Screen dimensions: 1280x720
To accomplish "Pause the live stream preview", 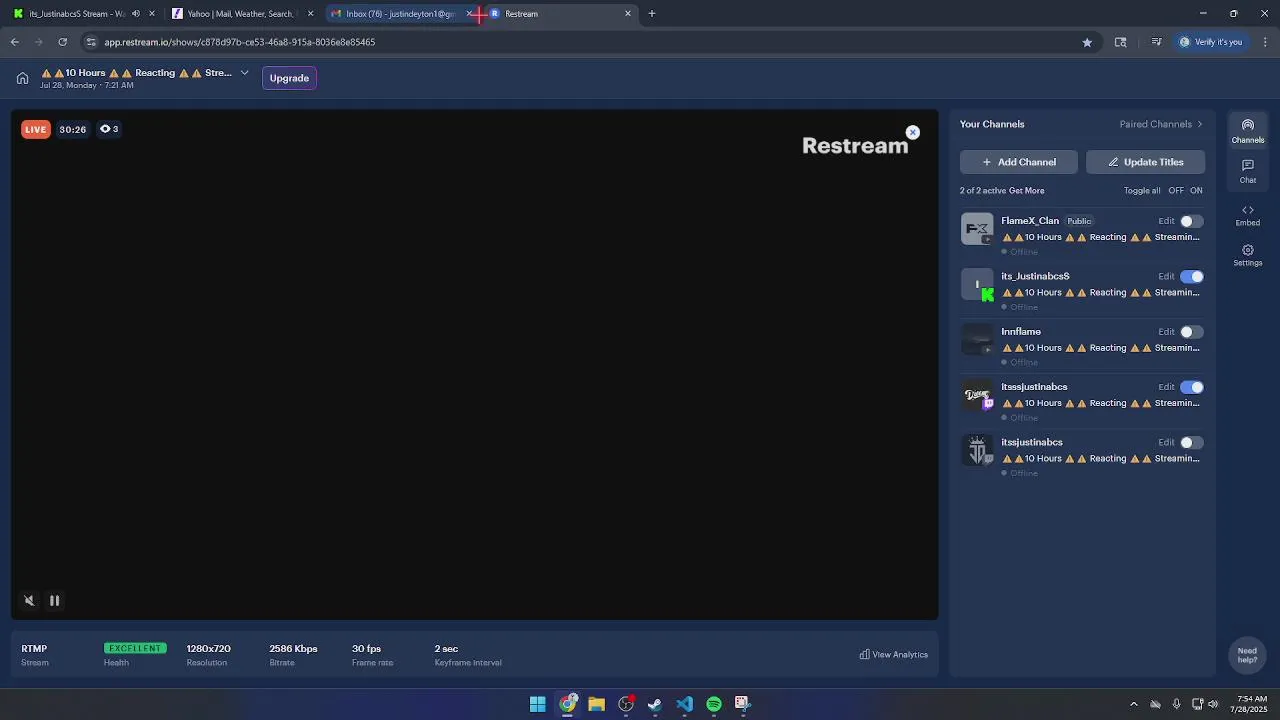I will [x=55, y=600].
